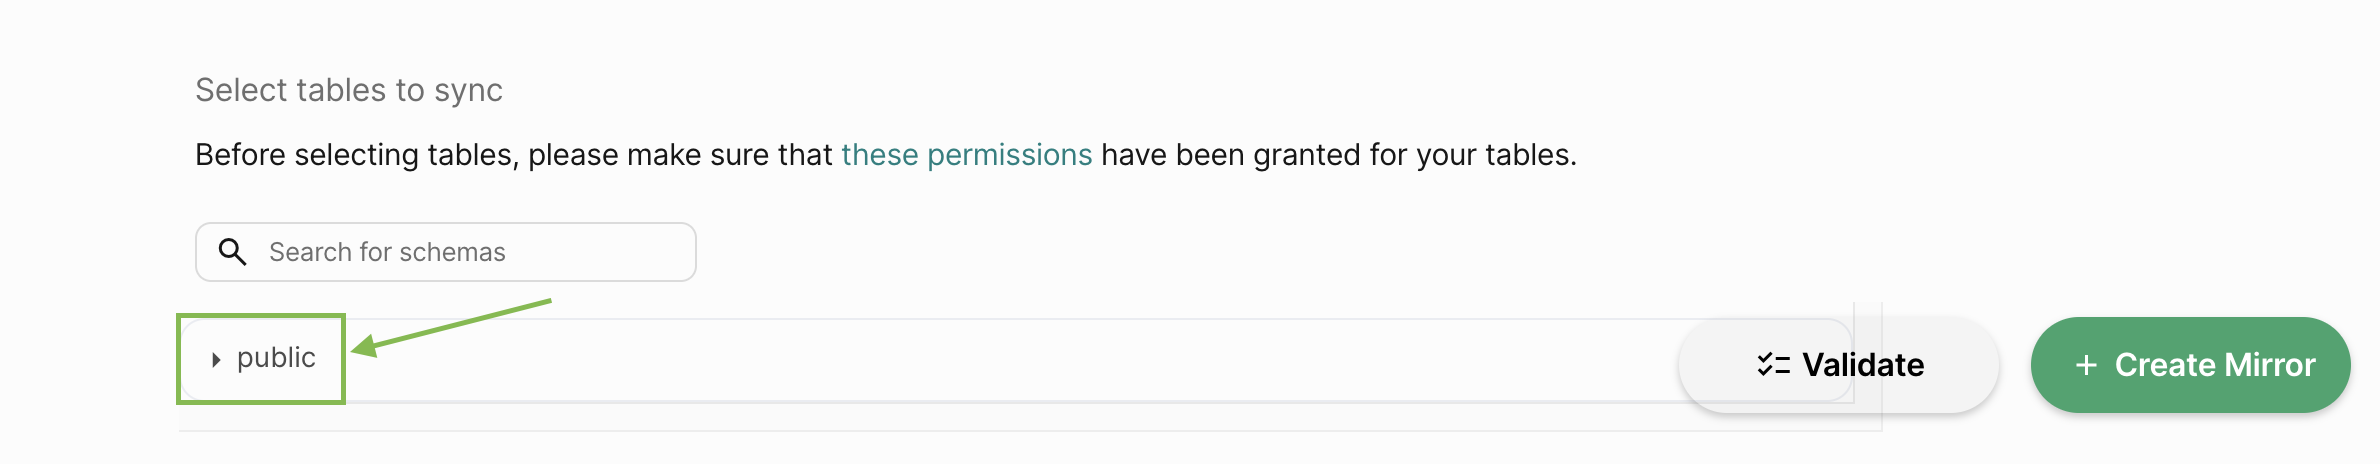This screenshot has height=464, width=2380.
Task: Open the these permissions link
Action: click(966, 155)
